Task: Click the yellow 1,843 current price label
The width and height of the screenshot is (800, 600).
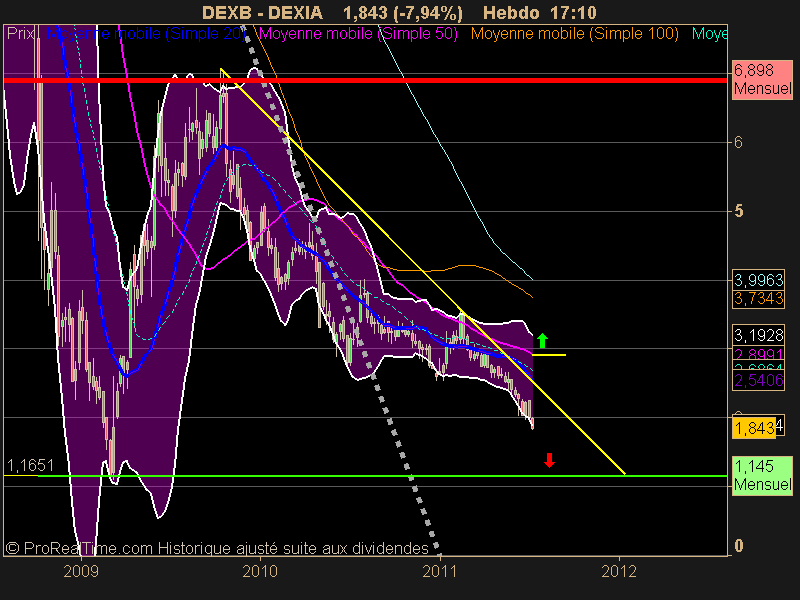Action: 754,428
